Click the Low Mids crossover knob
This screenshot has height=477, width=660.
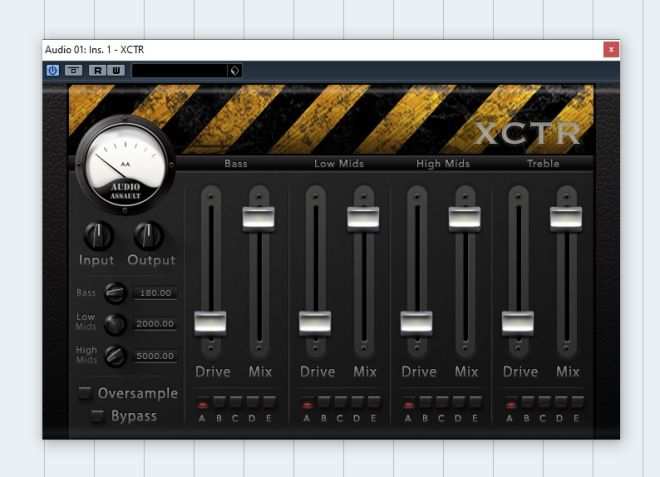tap(115, 324)
